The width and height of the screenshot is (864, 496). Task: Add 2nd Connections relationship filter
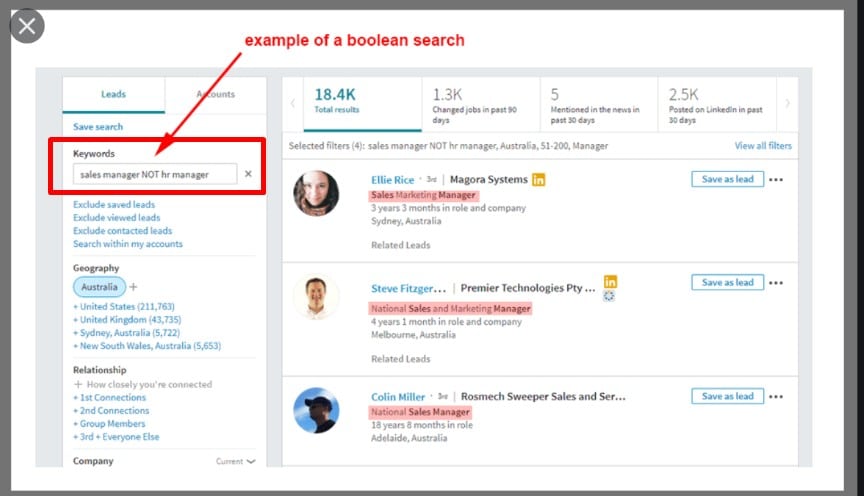tap(111, 411)
